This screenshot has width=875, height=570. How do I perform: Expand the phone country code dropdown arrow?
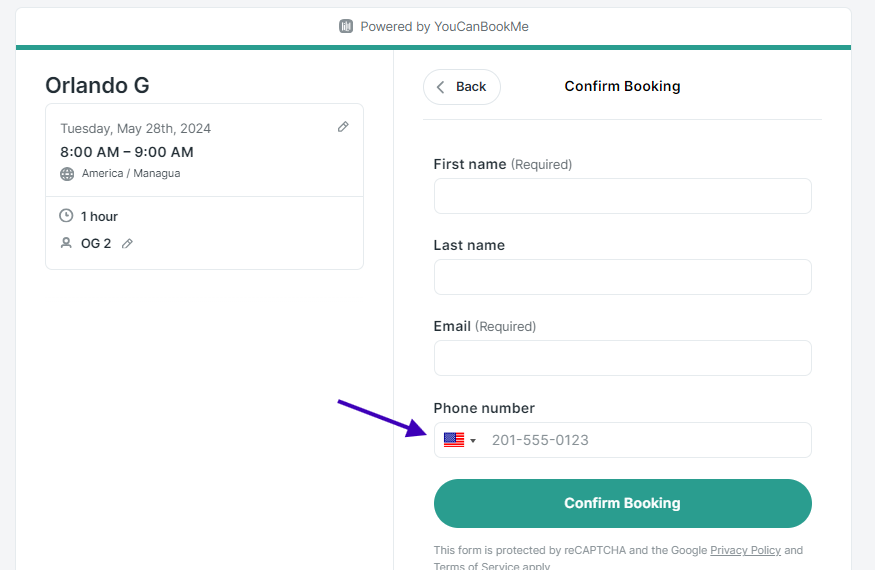473,440
